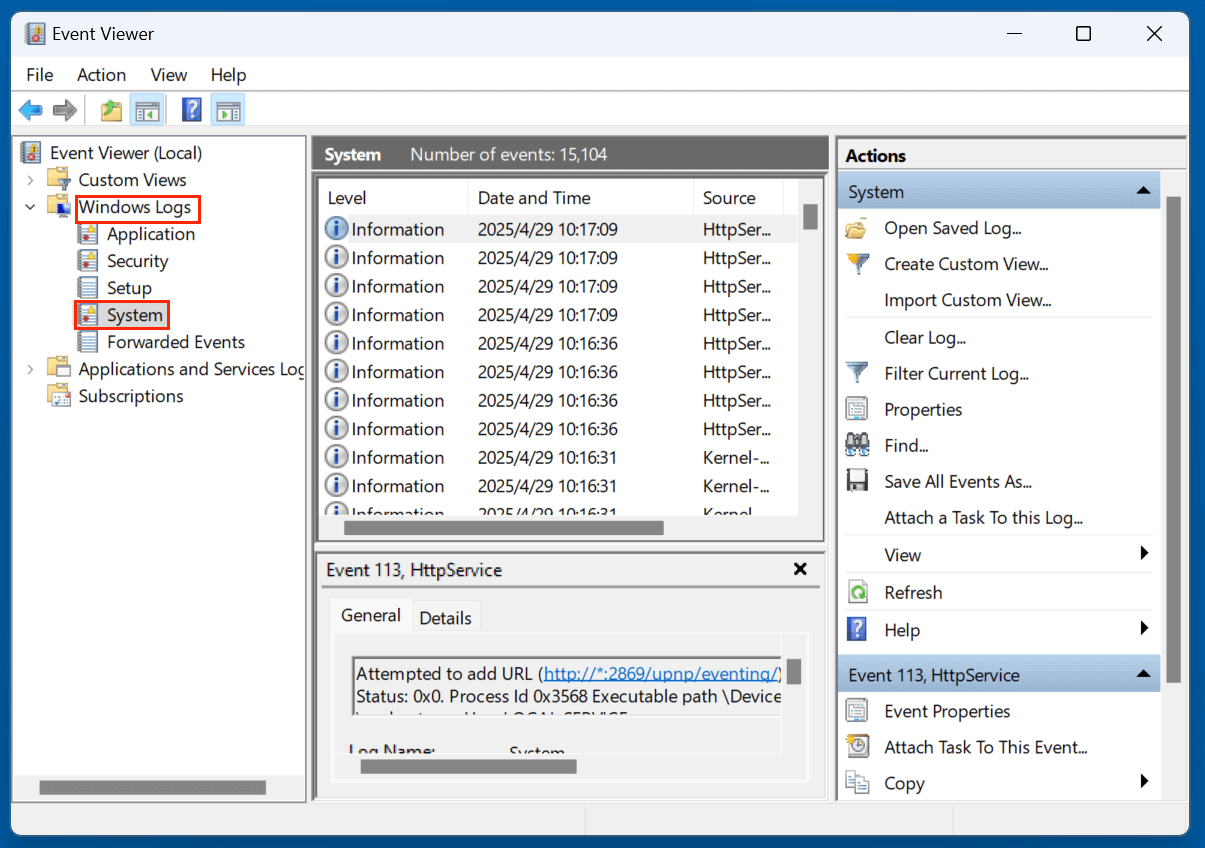The width and height of the screenshot is (1205, 848).
Task: Click Show/Hide Action Pane toolbar icon
Action: coord(228,110)
